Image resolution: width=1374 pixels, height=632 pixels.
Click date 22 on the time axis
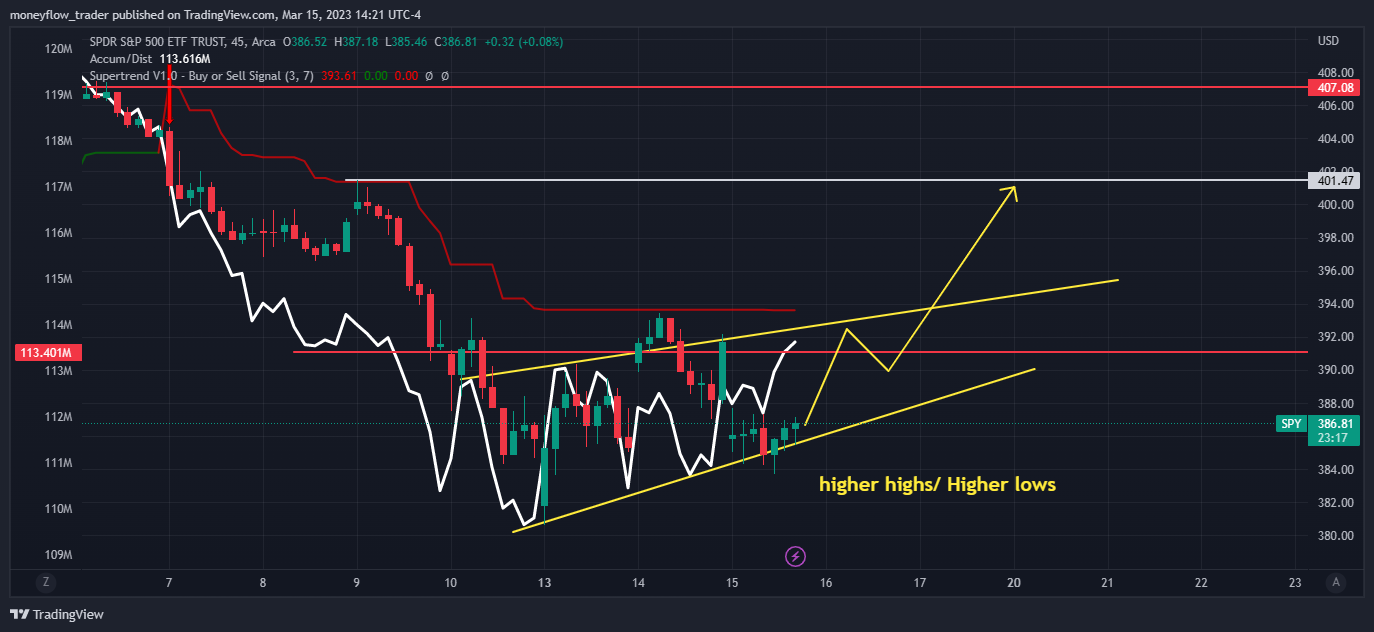point(1202,582)
